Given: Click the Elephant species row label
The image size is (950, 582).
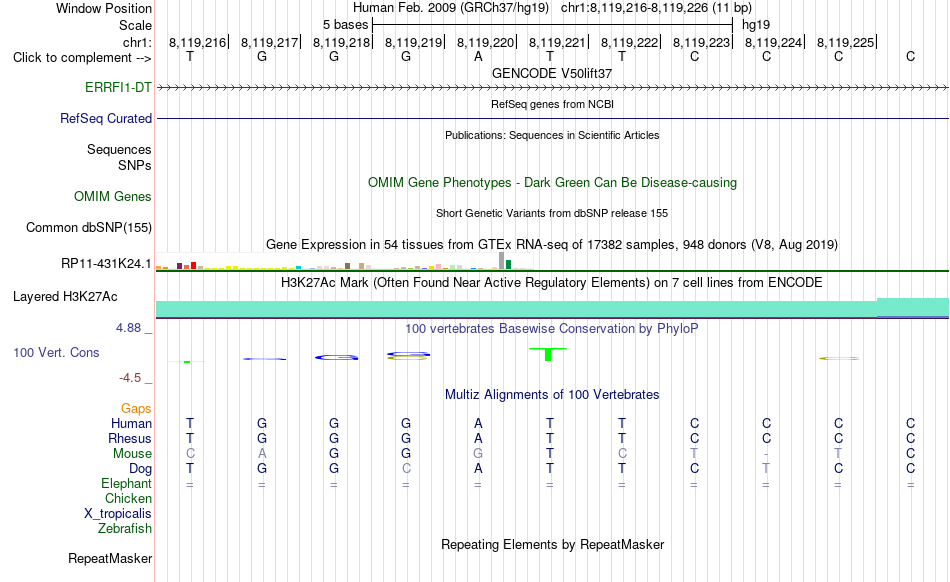Looking at the screenshot, I should pyautogui.click(x=126, y=483).
